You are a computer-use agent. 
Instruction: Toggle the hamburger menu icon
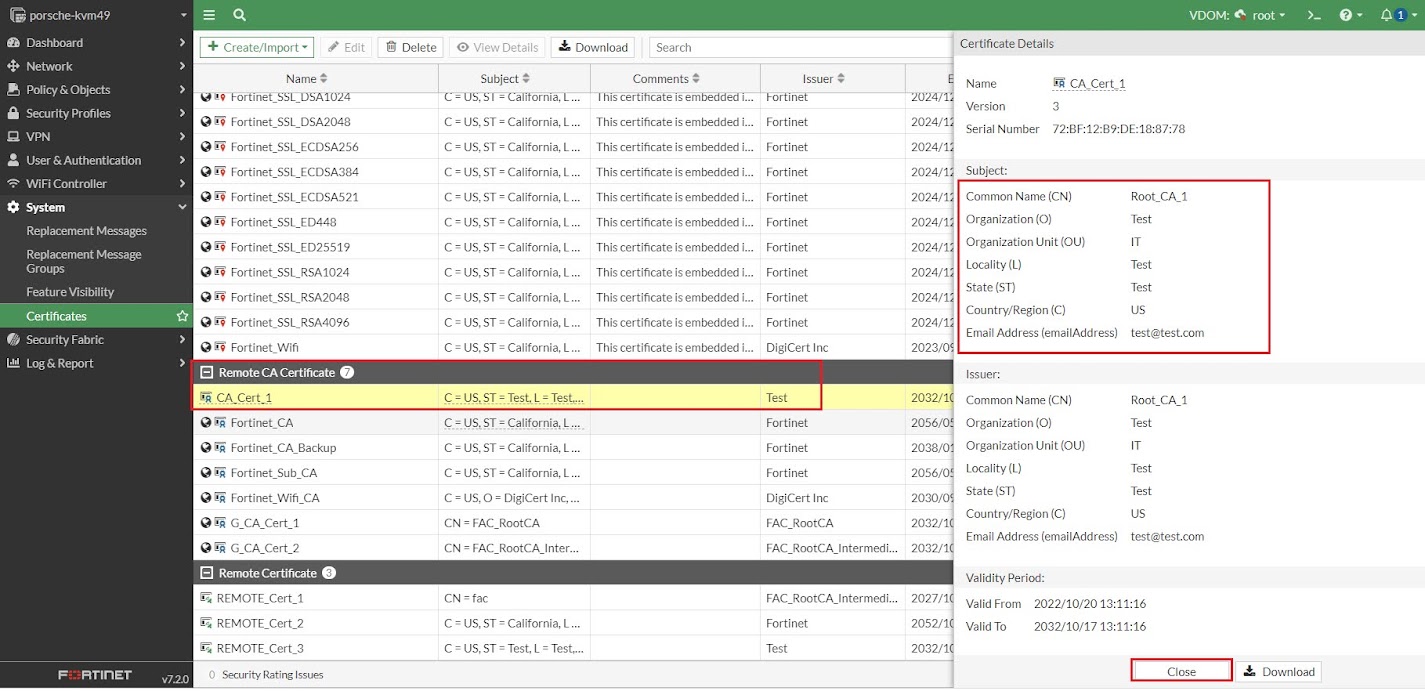(x=209, y=15)
